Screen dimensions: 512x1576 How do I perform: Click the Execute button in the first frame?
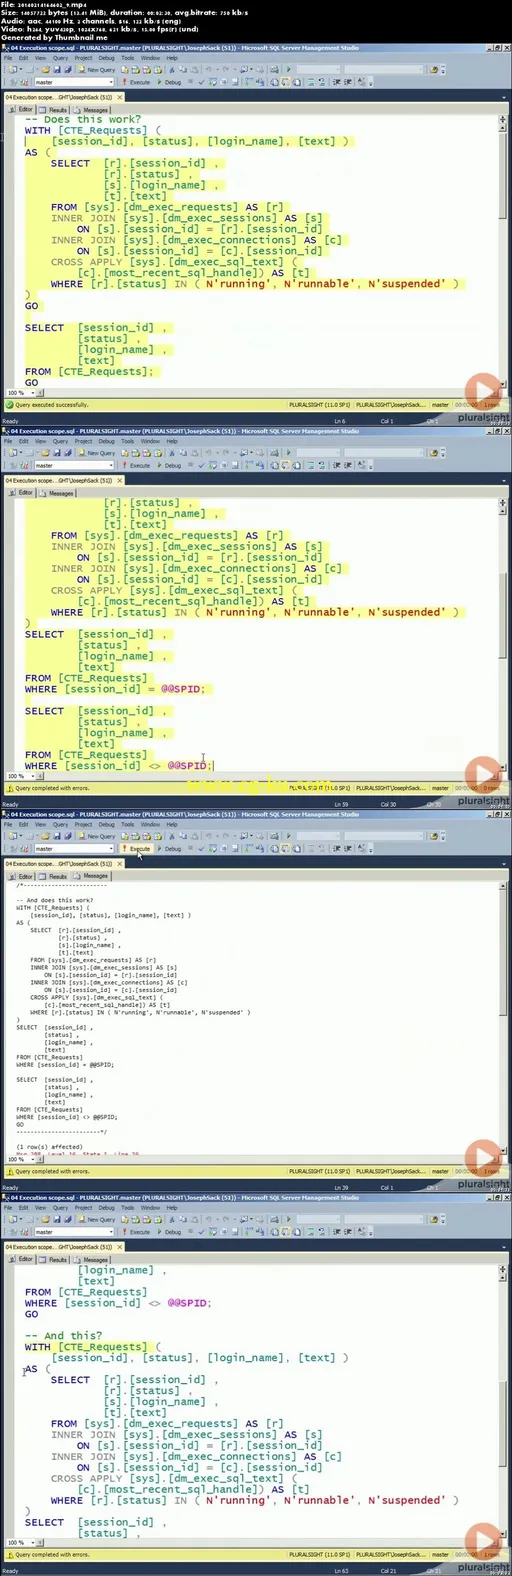[137, 82]
